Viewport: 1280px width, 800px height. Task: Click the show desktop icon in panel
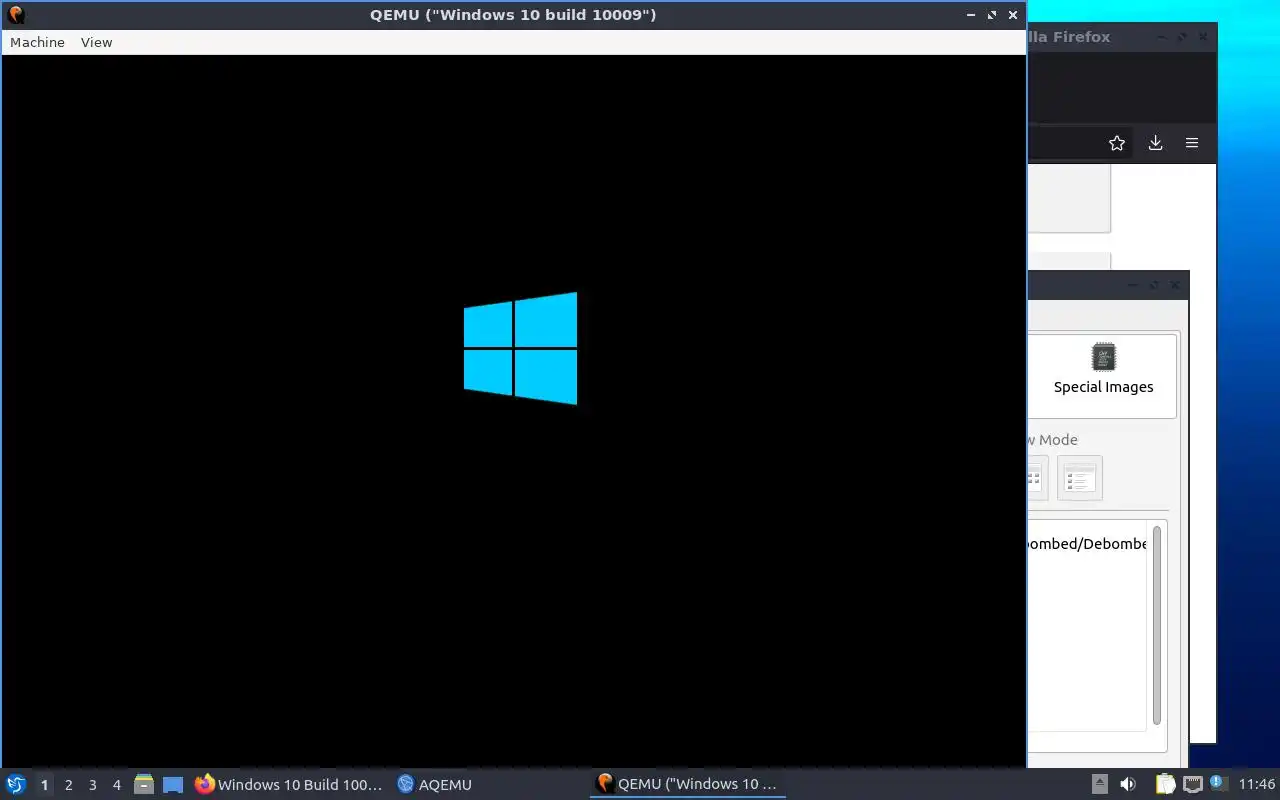173,784
